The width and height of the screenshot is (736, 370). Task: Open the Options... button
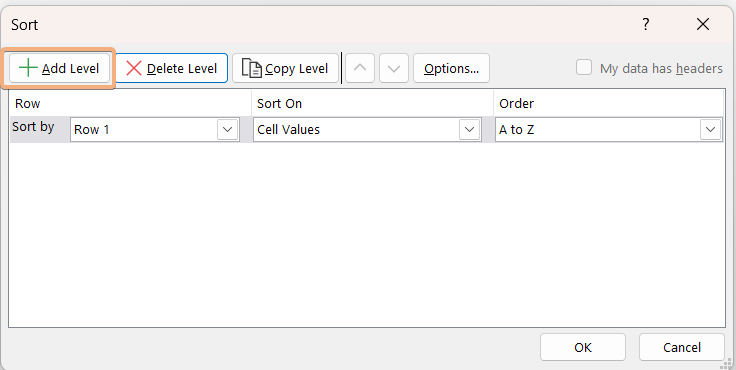click(452, 69)
